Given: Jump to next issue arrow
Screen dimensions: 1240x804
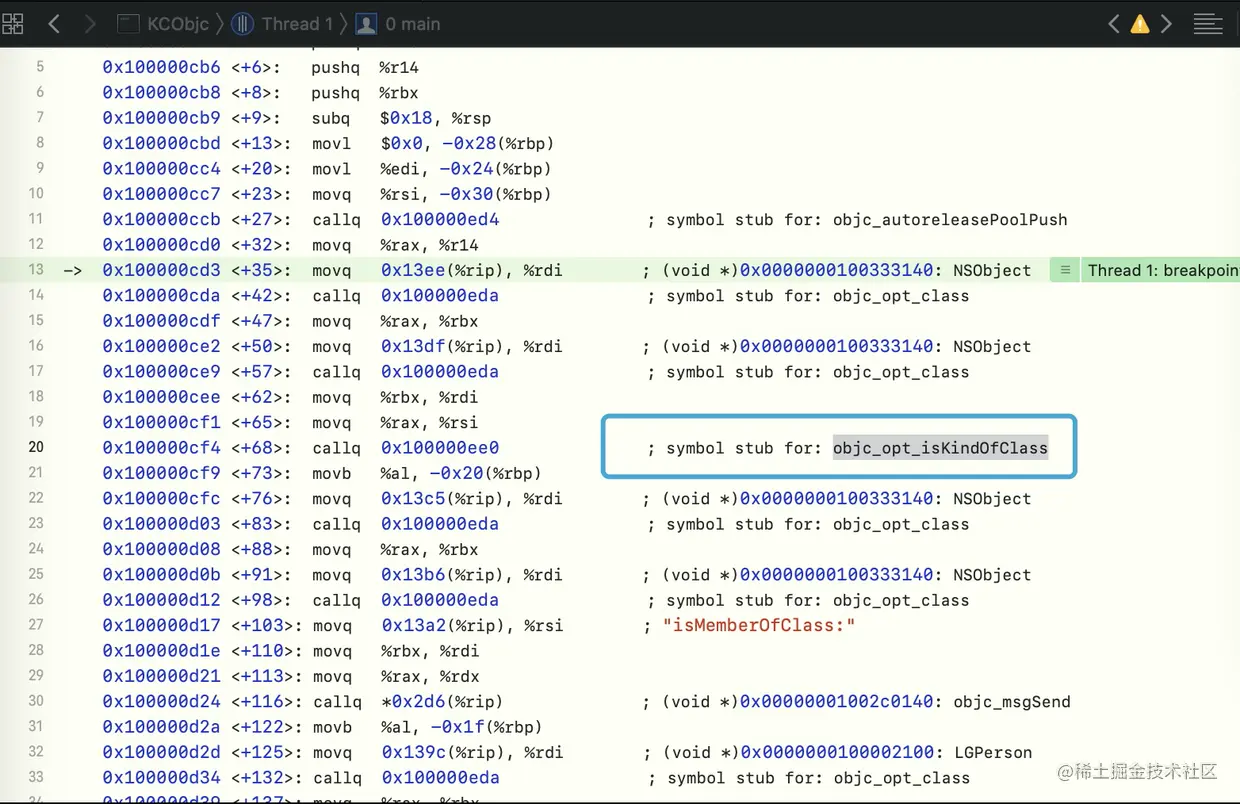Looking at the screenshot, I should 1166,24.
